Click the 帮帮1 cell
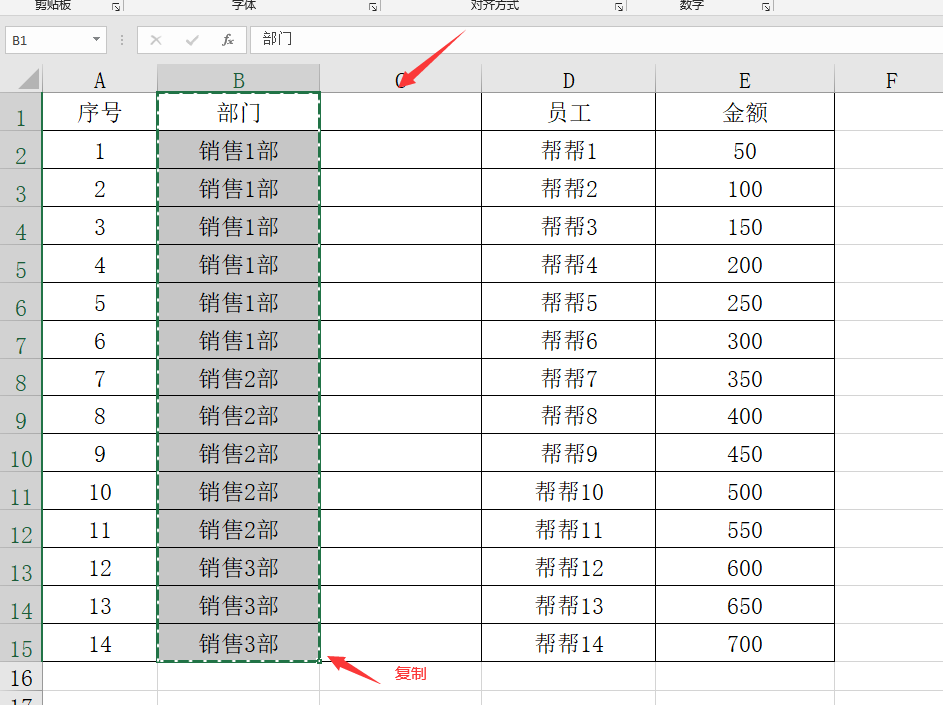This screenshot has width=943, height=705. (568, 150)
